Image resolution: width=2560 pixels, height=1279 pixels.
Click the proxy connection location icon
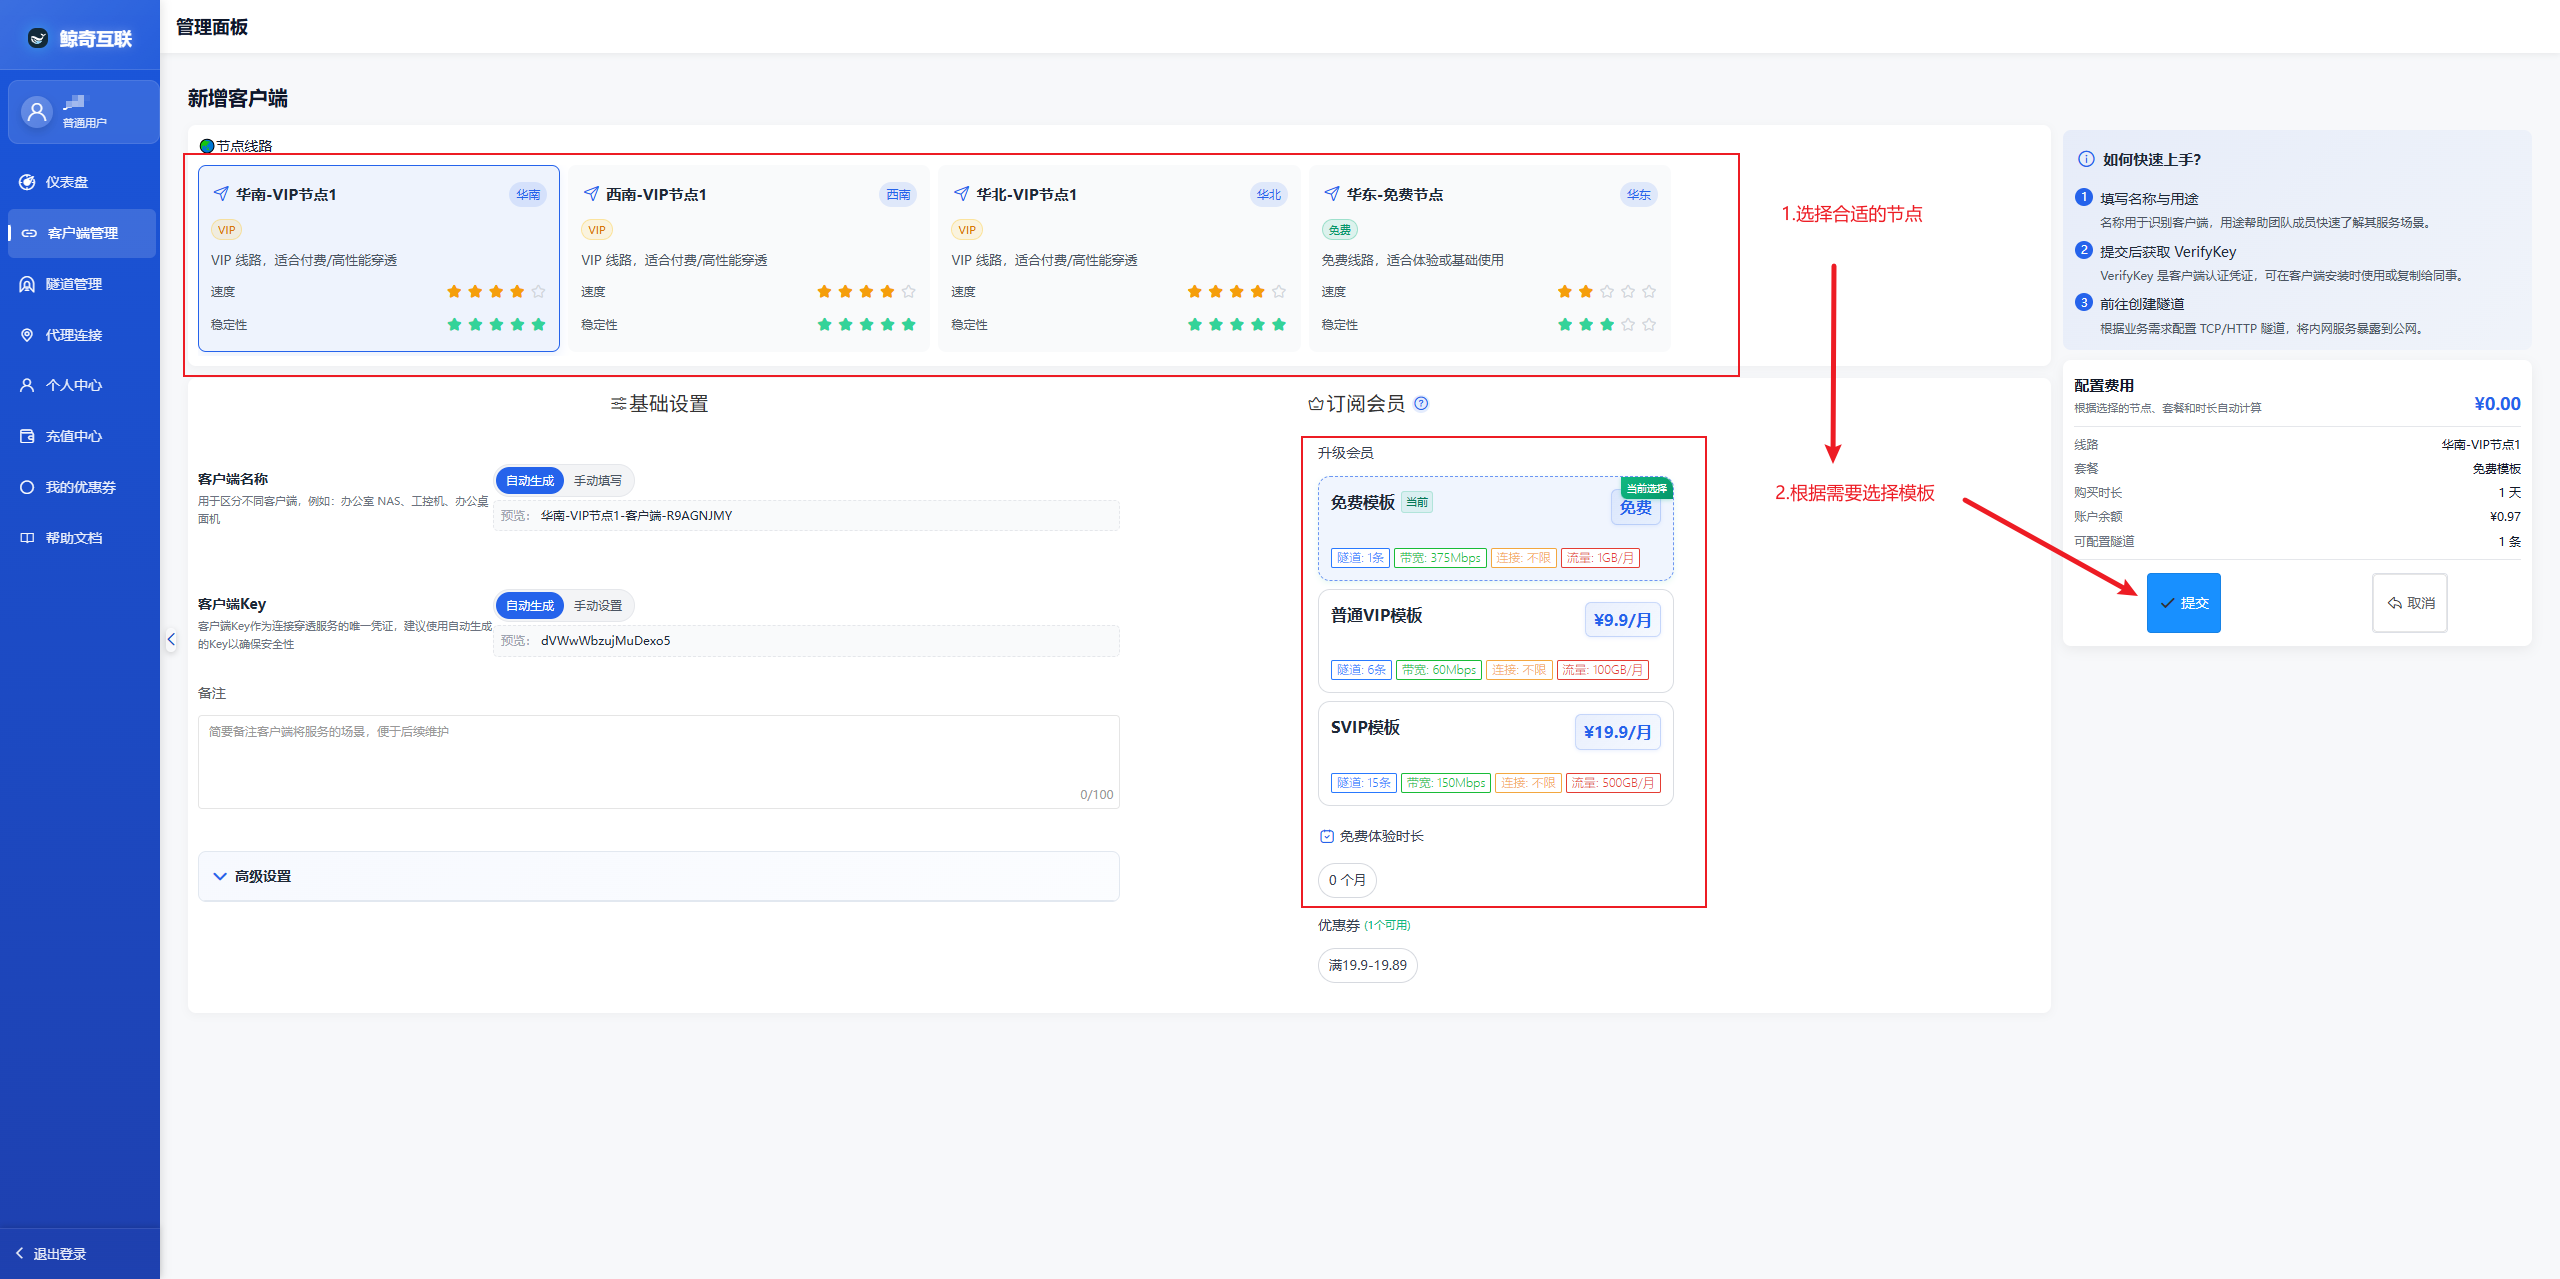click(27, 335)
